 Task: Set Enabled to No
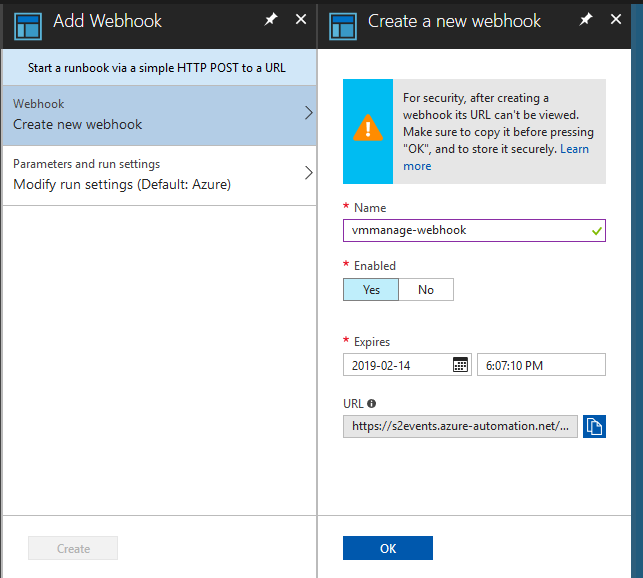[x=426, y=290]
